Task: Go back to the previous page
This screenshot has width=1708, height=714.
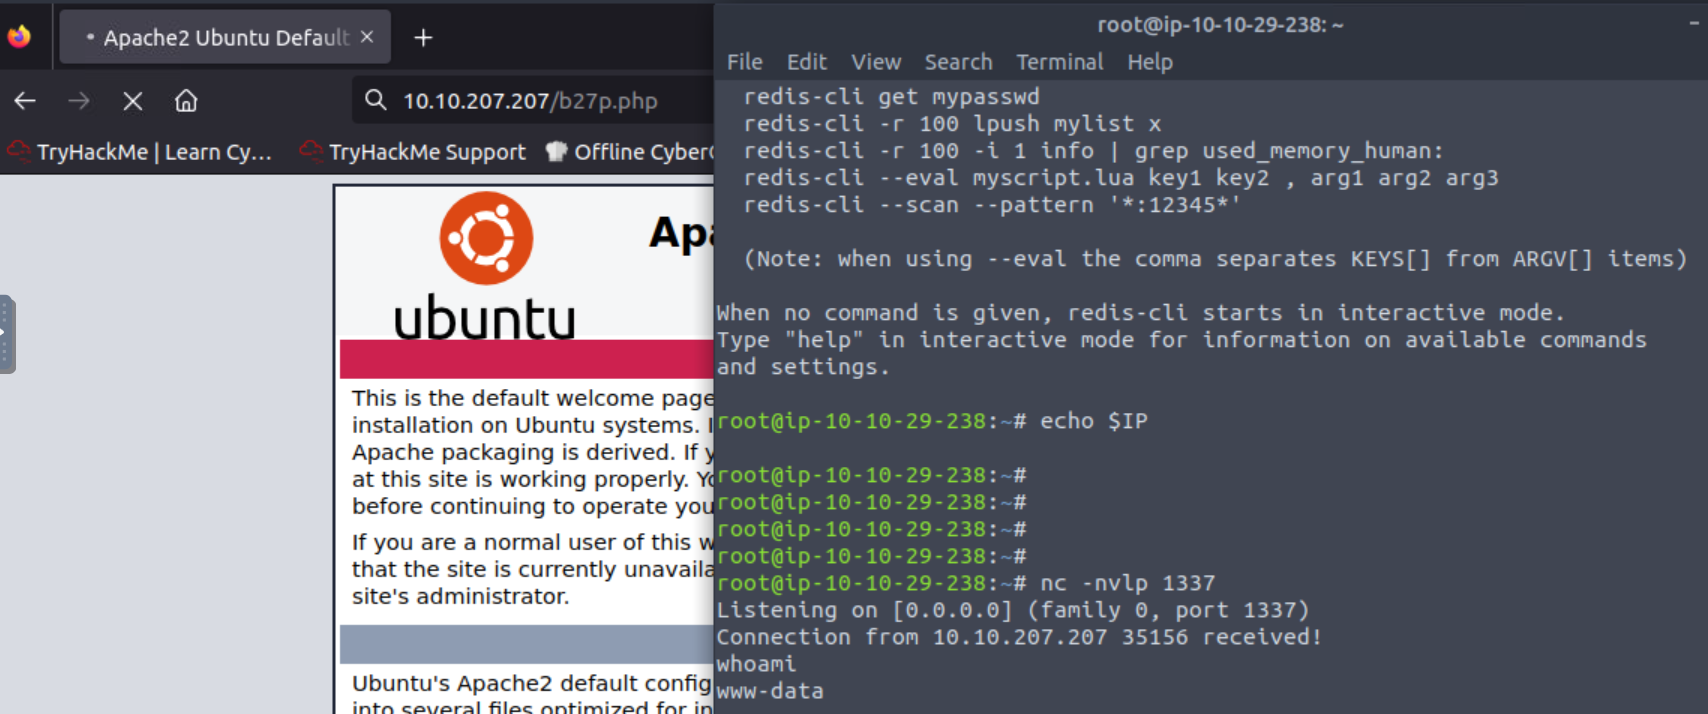Action: (25, 101)
